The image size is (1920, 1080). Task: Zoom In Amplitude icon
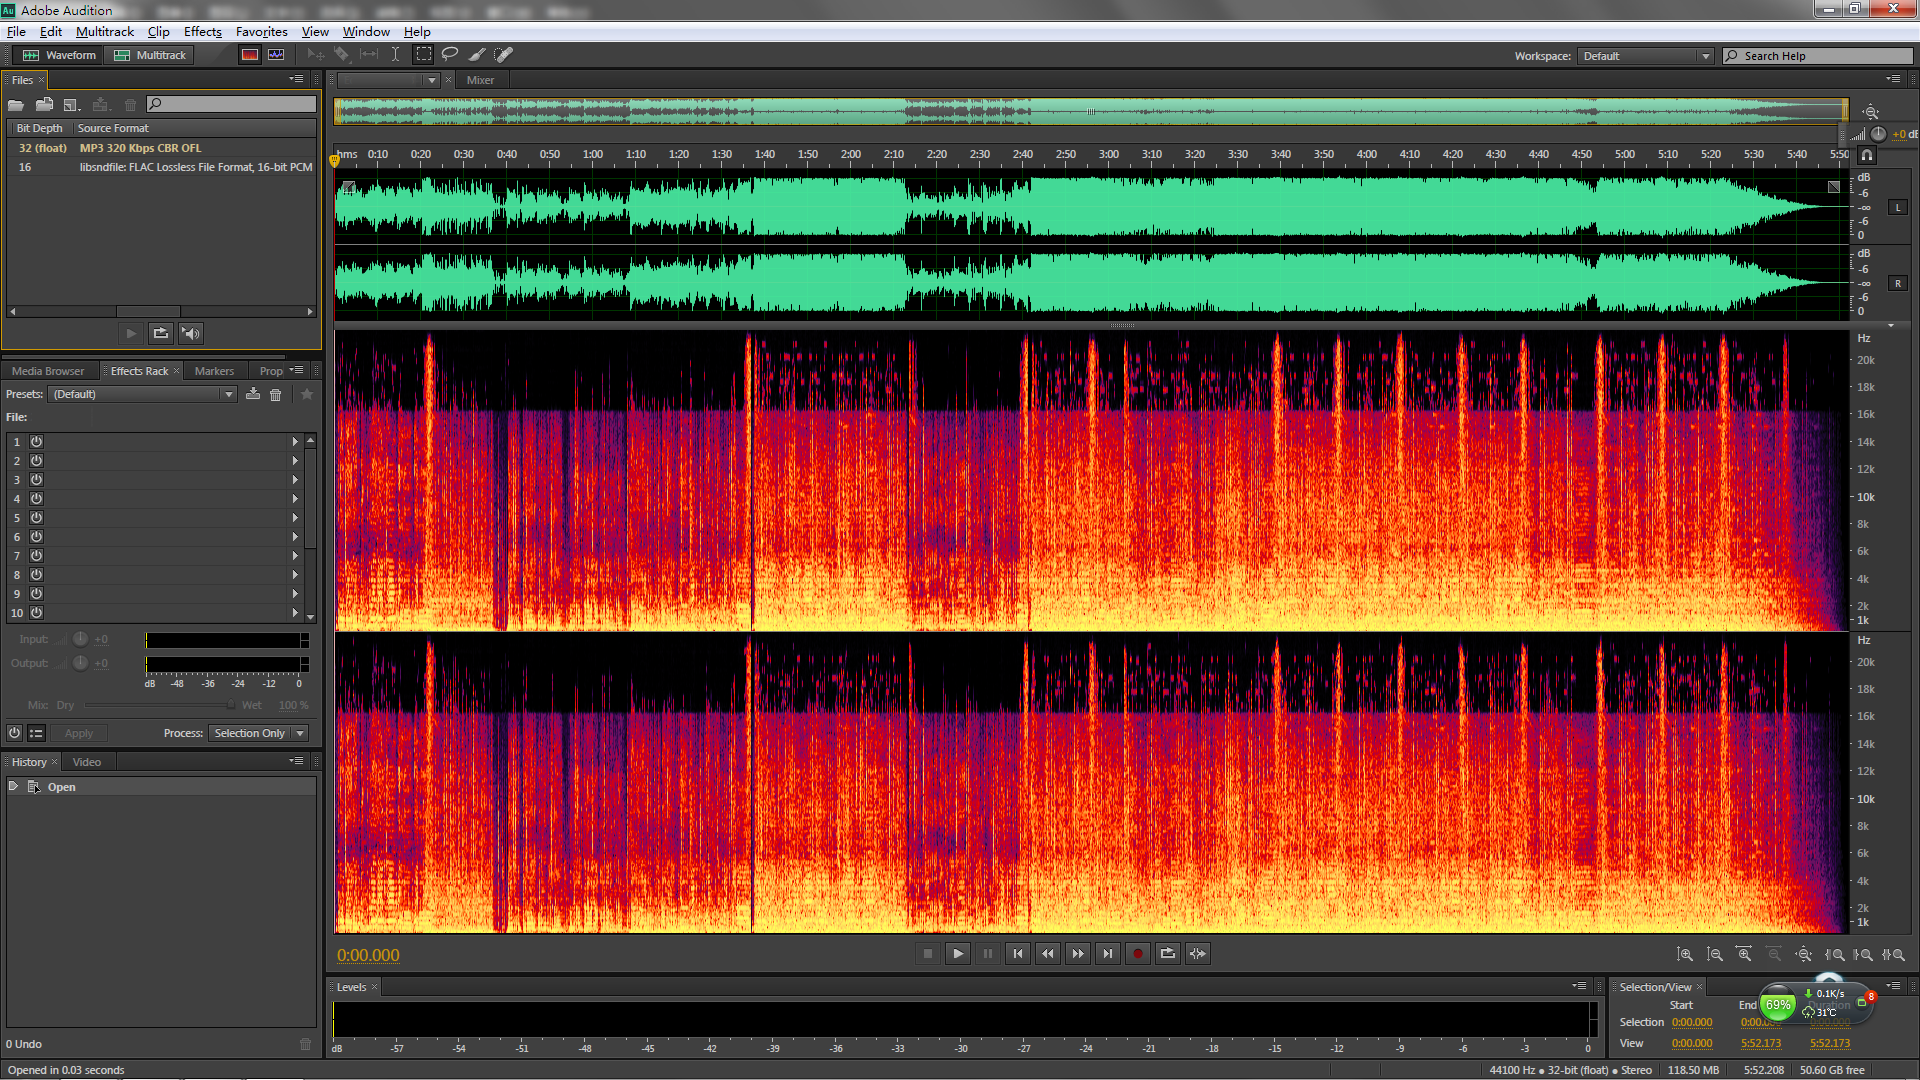pyautogui.click(x=1685, y=955)
